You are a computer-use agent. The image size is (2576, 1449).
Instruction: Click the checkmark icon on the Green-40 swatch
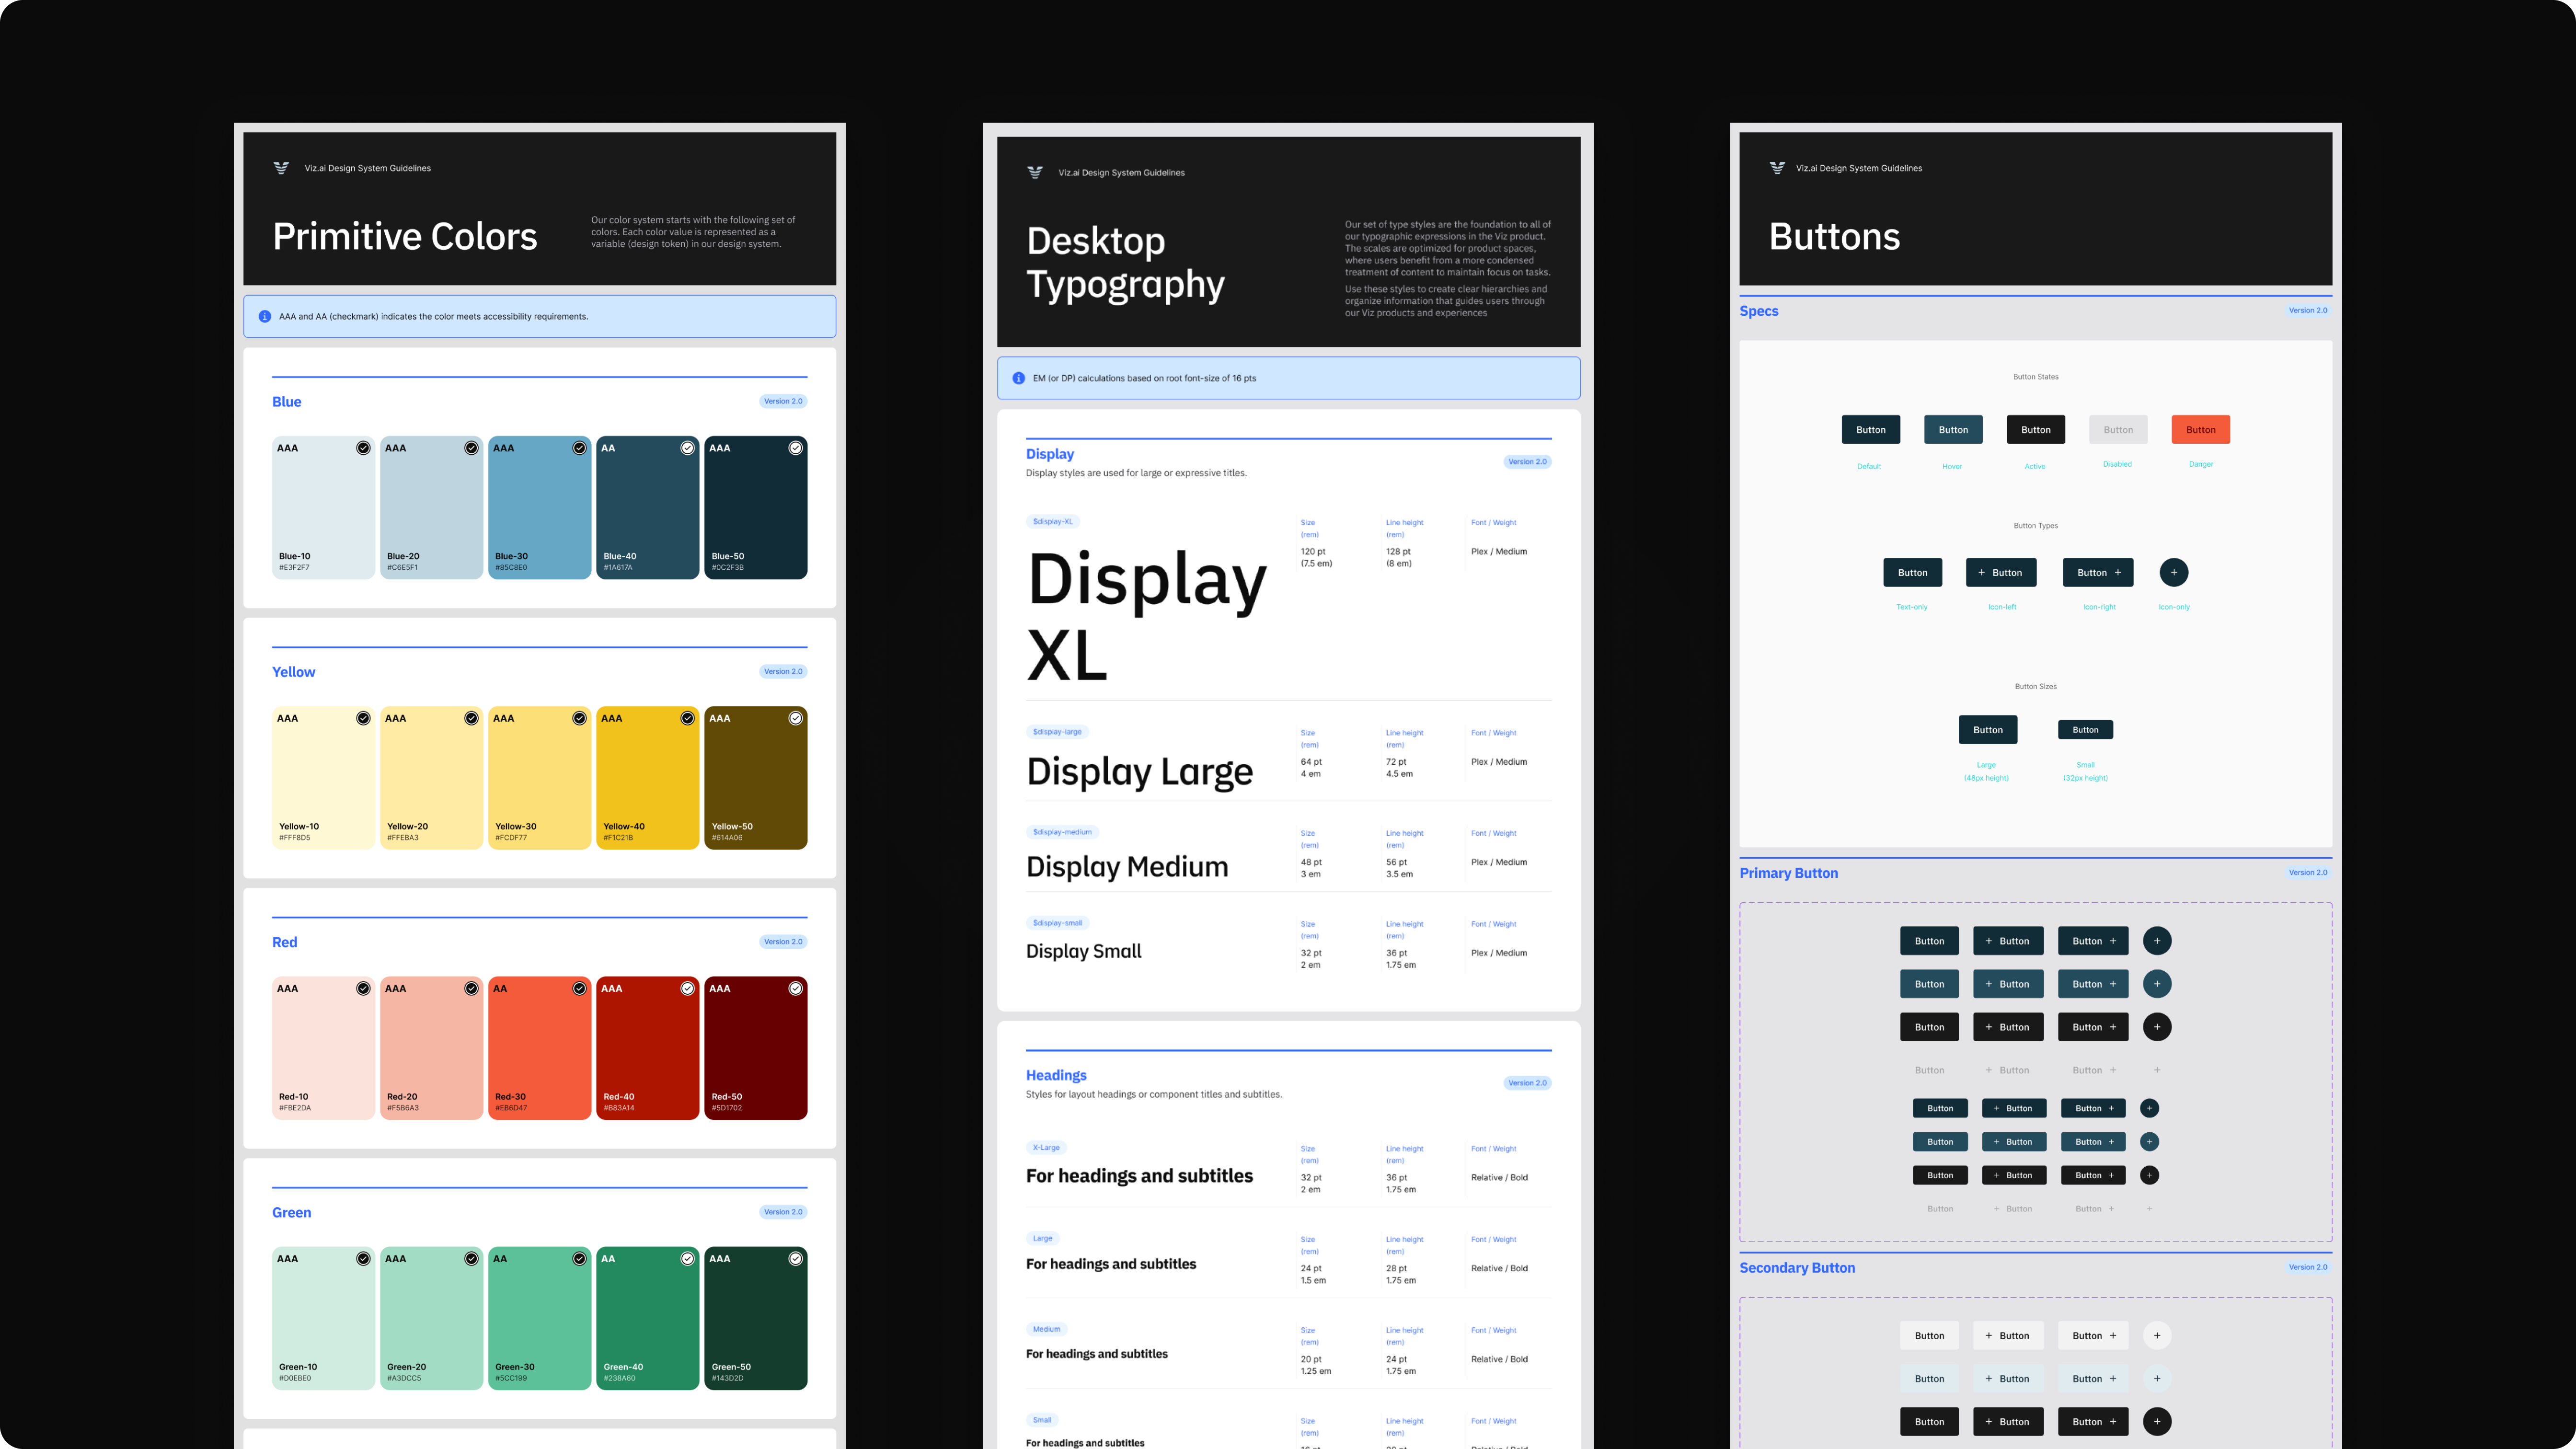click(687, 1258)
